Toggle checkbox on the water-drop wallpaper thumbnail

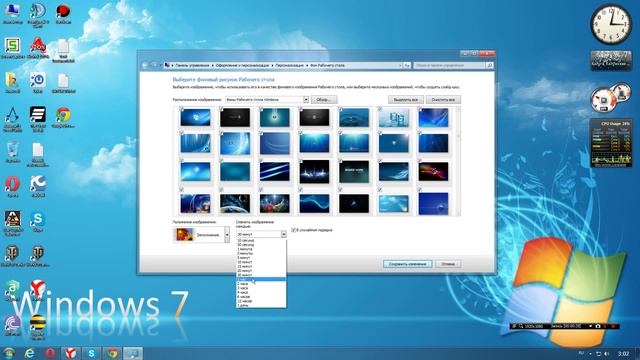coord(341,109)
